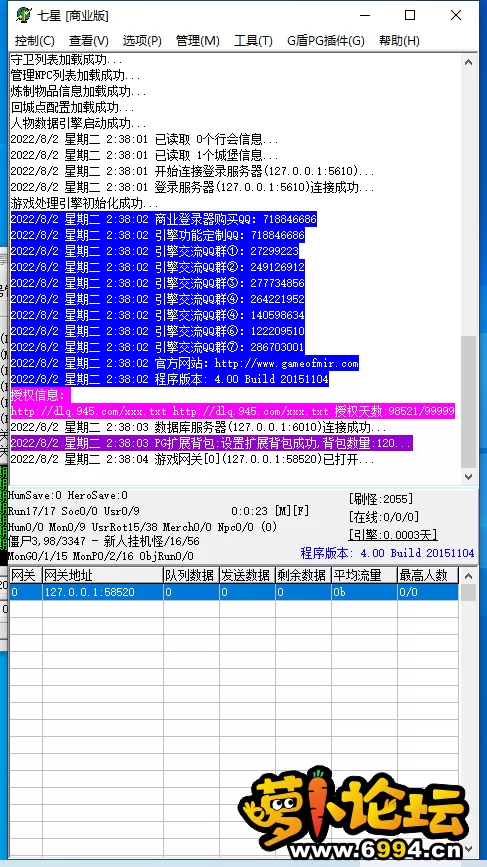Click log line 引擎交流QQ群⑦: 286703001

click(x=158, y=348)
